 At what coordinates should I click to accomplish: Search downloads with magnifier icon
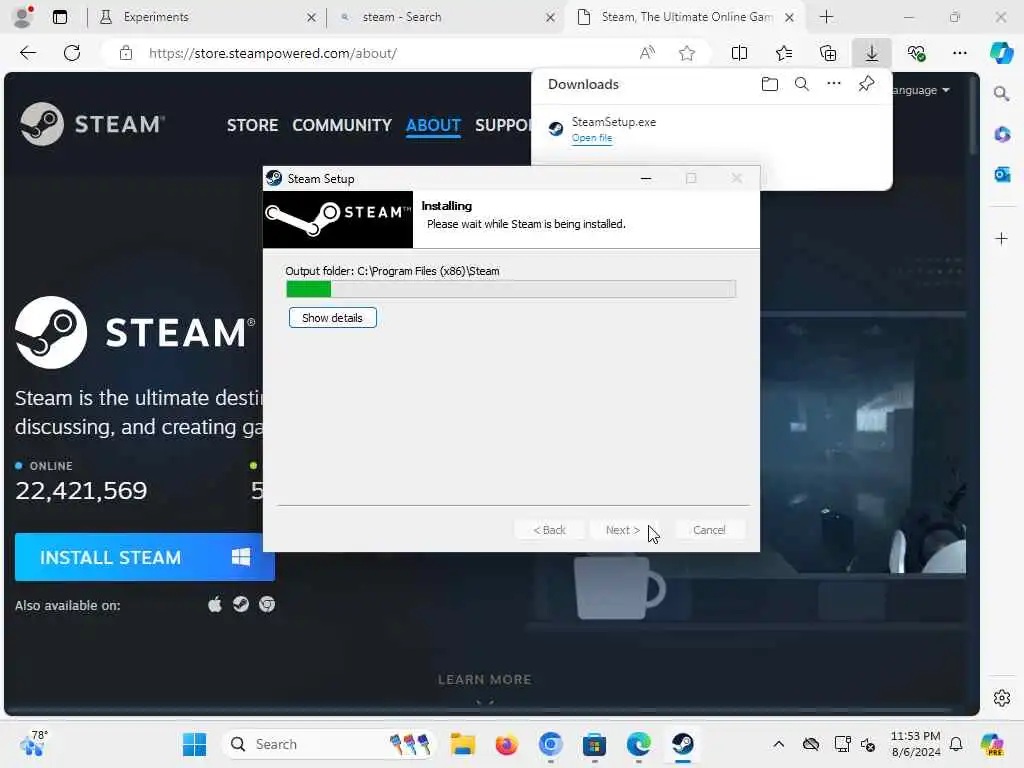click(802, 84)
